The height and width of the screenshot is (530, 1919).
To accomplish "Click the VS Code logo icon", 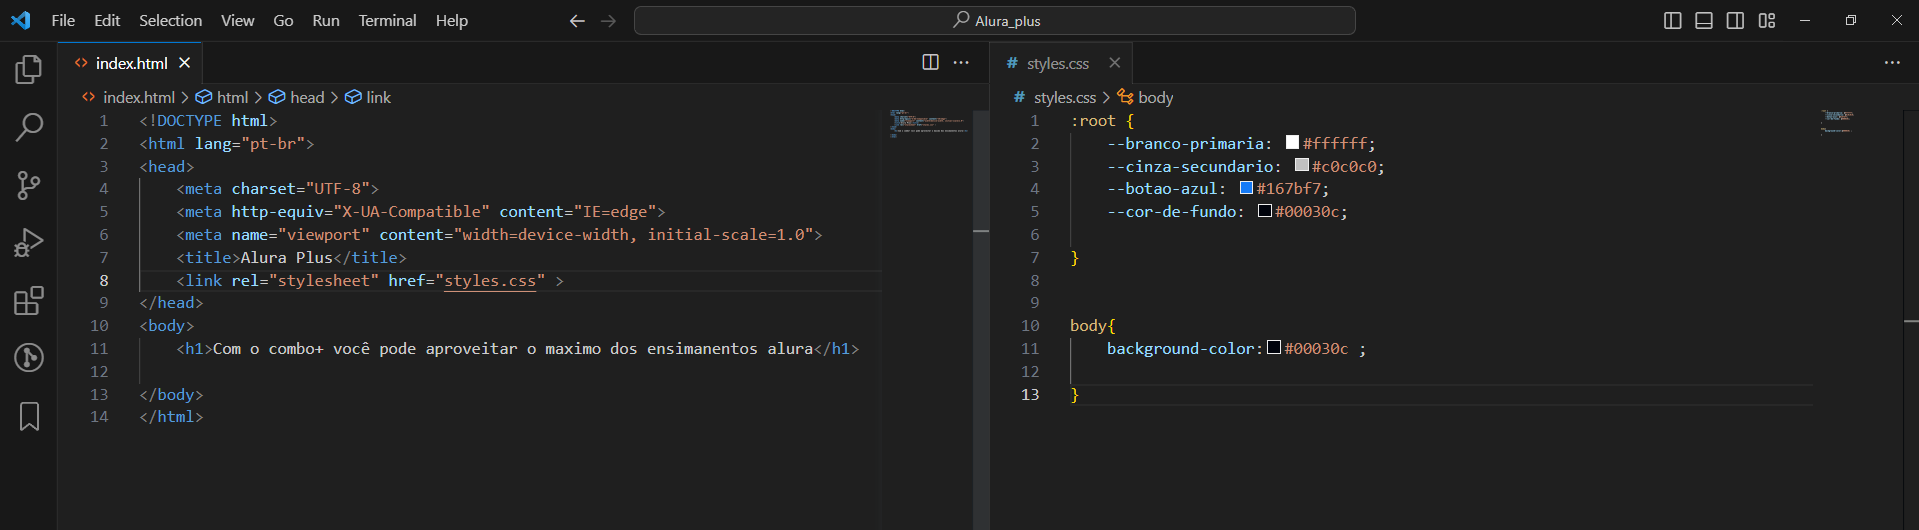I will 20,20.
